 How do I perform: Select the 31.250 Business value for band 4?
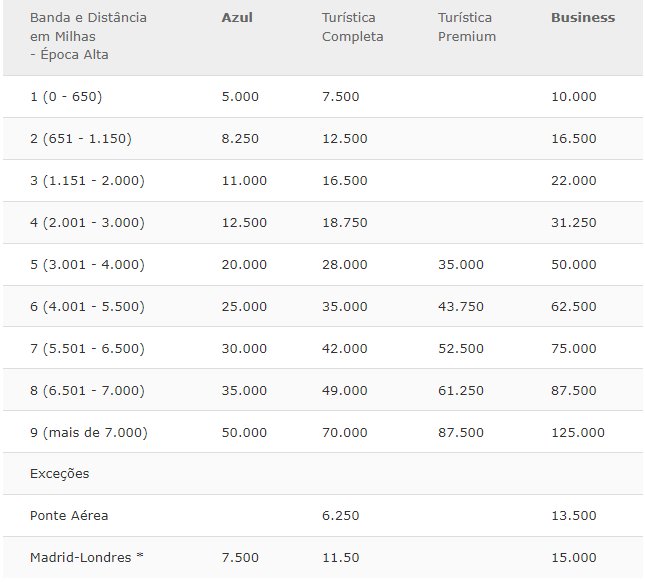(574, 223)
